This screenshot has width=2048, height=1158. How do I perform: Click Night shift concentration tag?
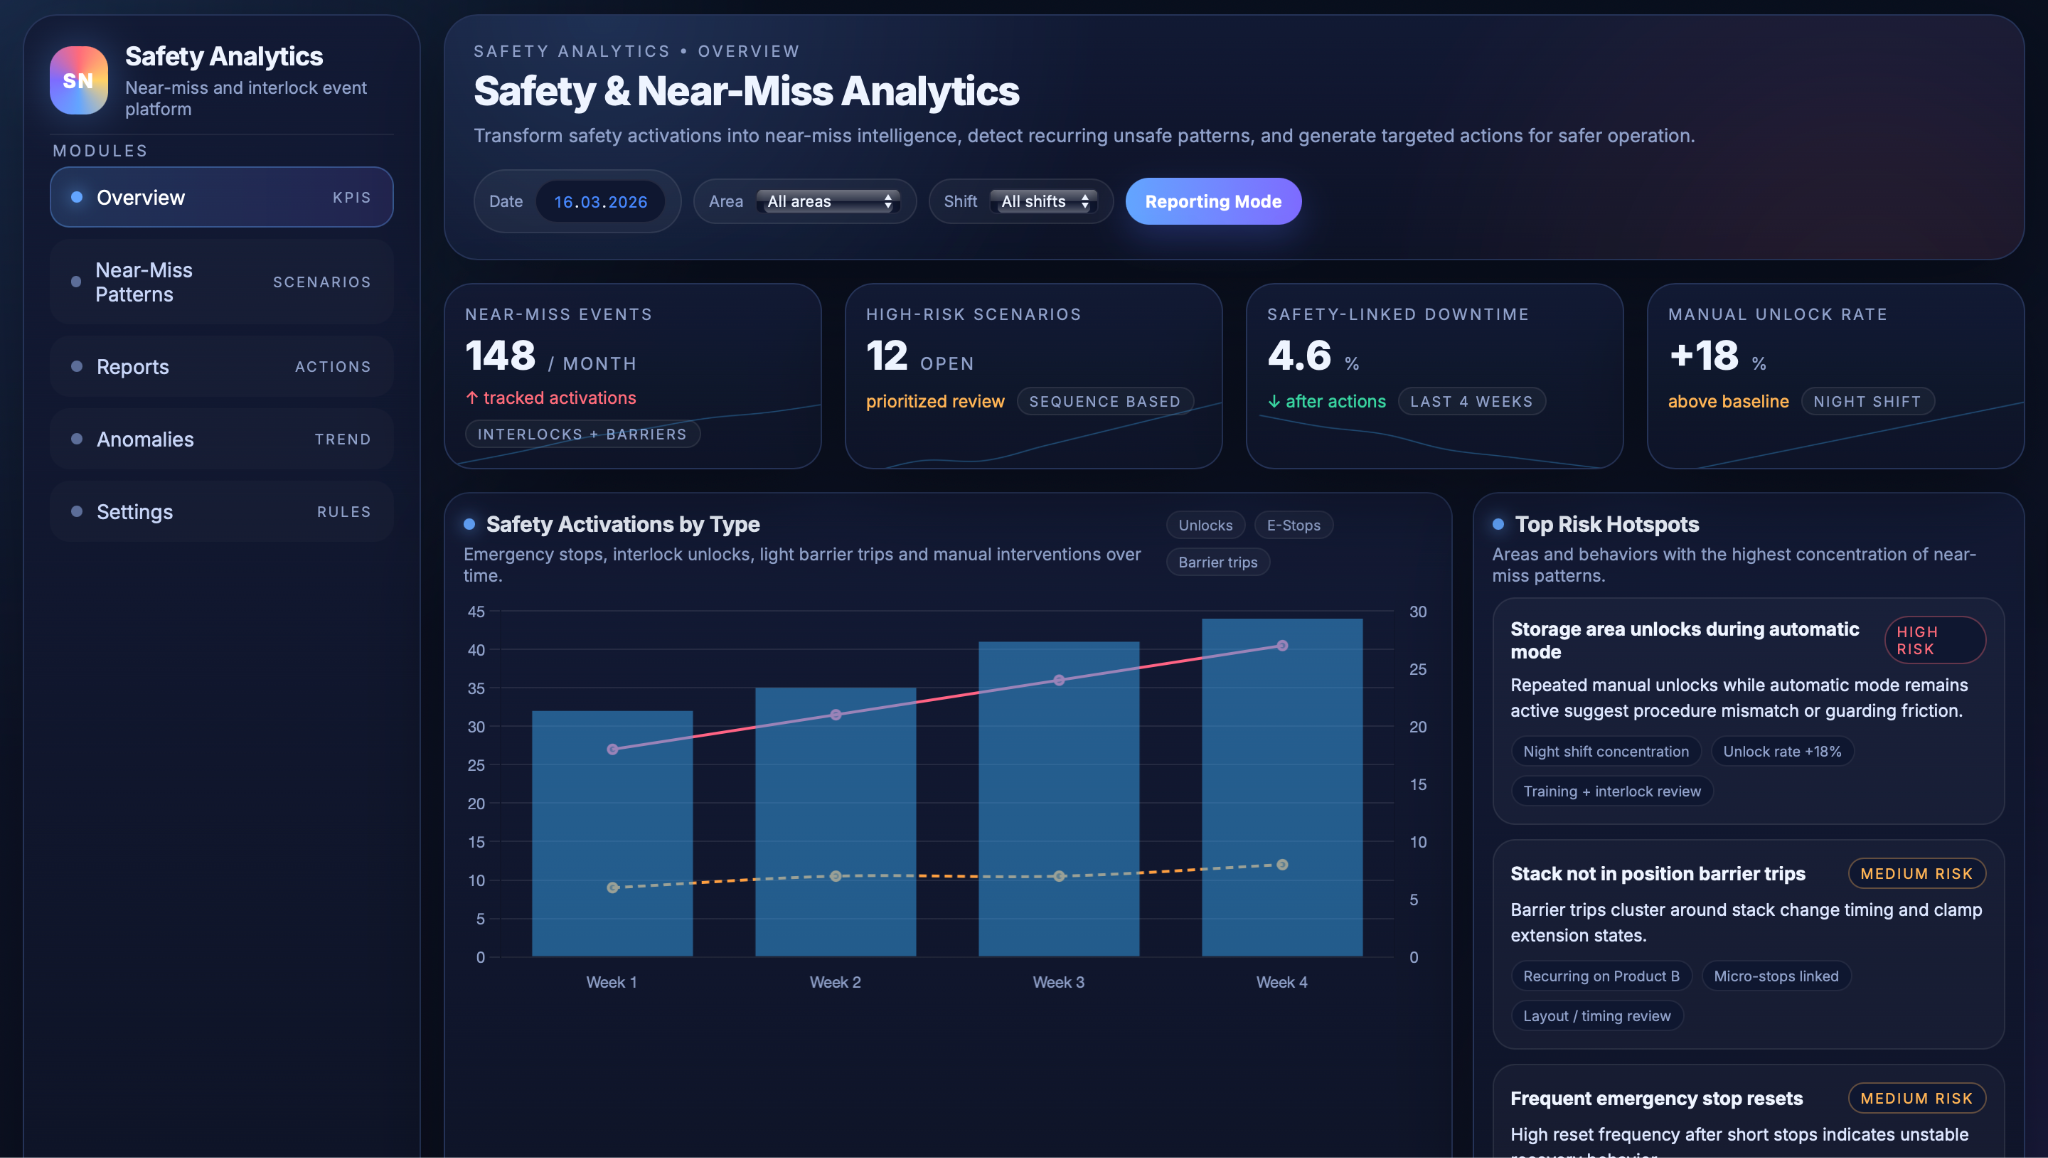[x=1605, y=751]
